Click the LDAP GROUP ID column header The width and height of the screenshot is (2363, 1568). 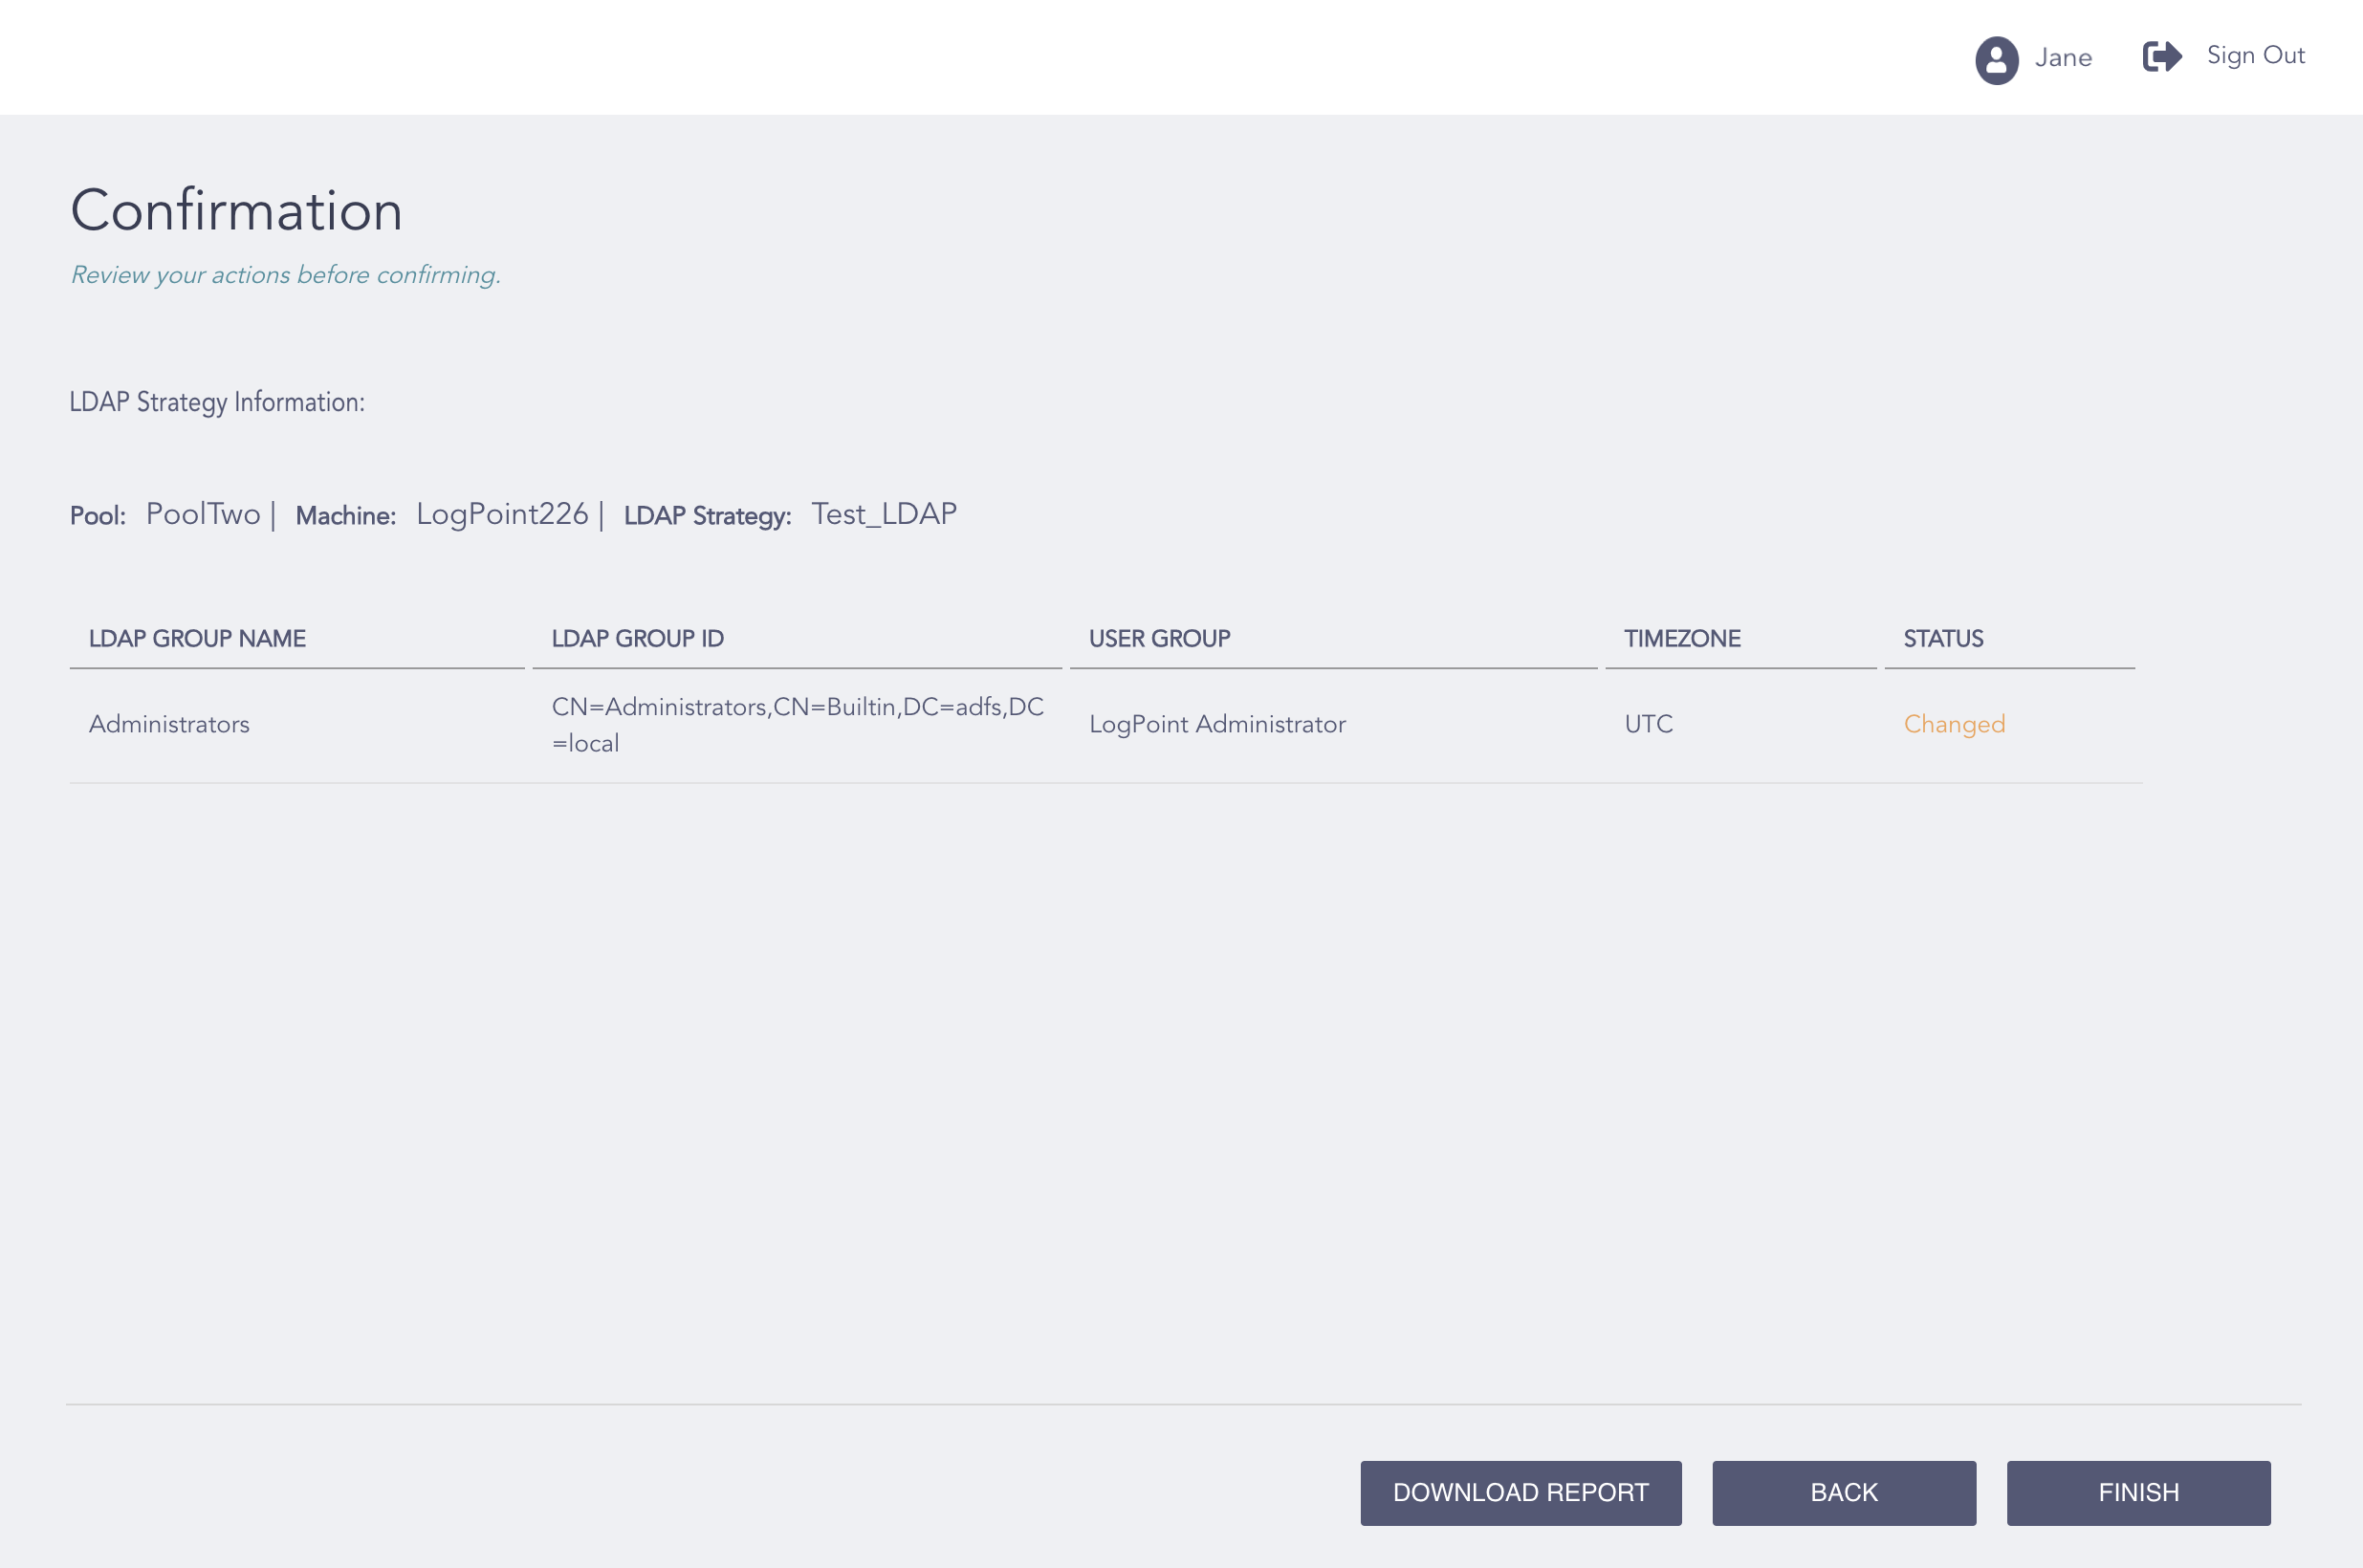(x=637, y=638)
